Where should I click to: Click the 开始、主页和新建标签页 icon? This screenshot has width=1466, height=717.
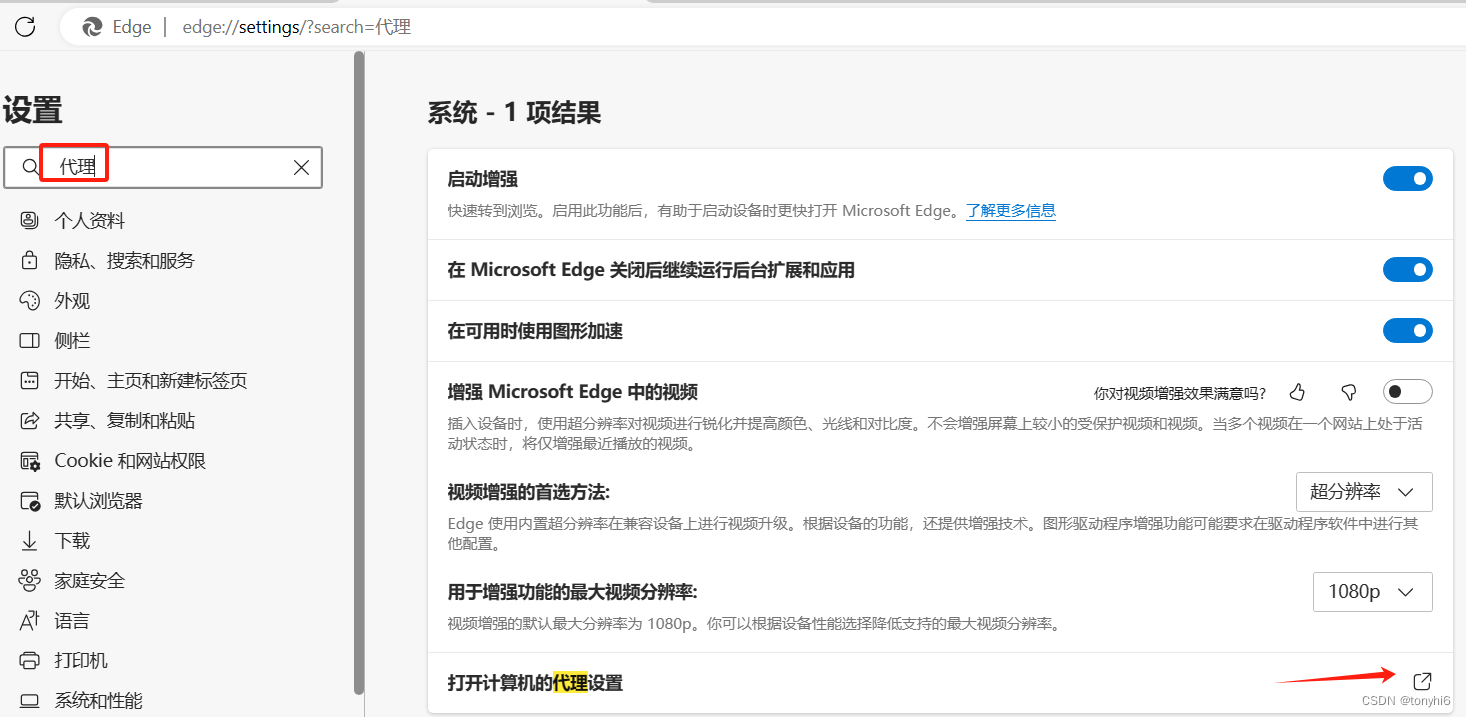[x=30, y=380]
